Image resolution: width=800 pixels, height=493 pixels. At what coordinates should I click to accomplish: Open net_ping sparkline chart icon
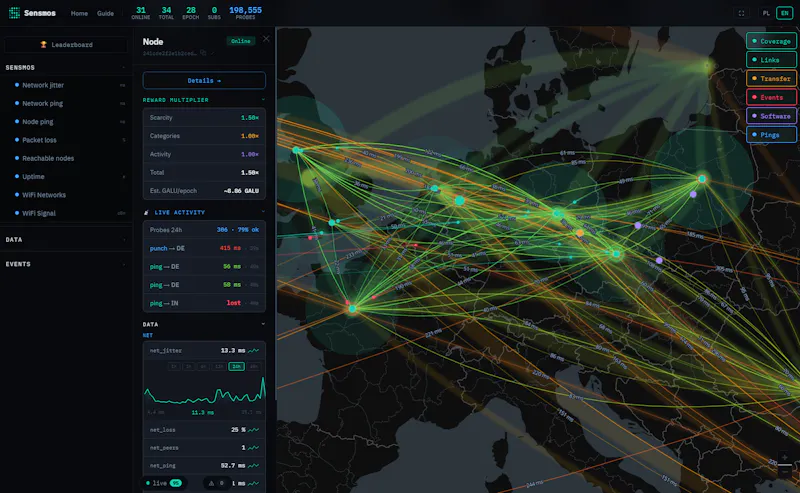click(253, 465)
